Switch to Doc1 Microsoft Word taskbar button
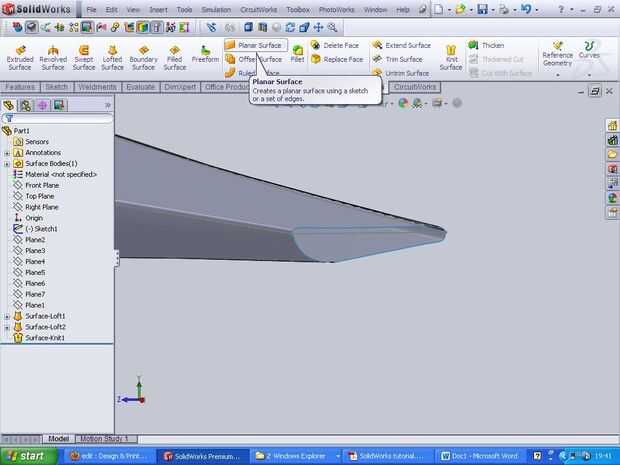The image size is (620, 465). (x=481, y=456)
